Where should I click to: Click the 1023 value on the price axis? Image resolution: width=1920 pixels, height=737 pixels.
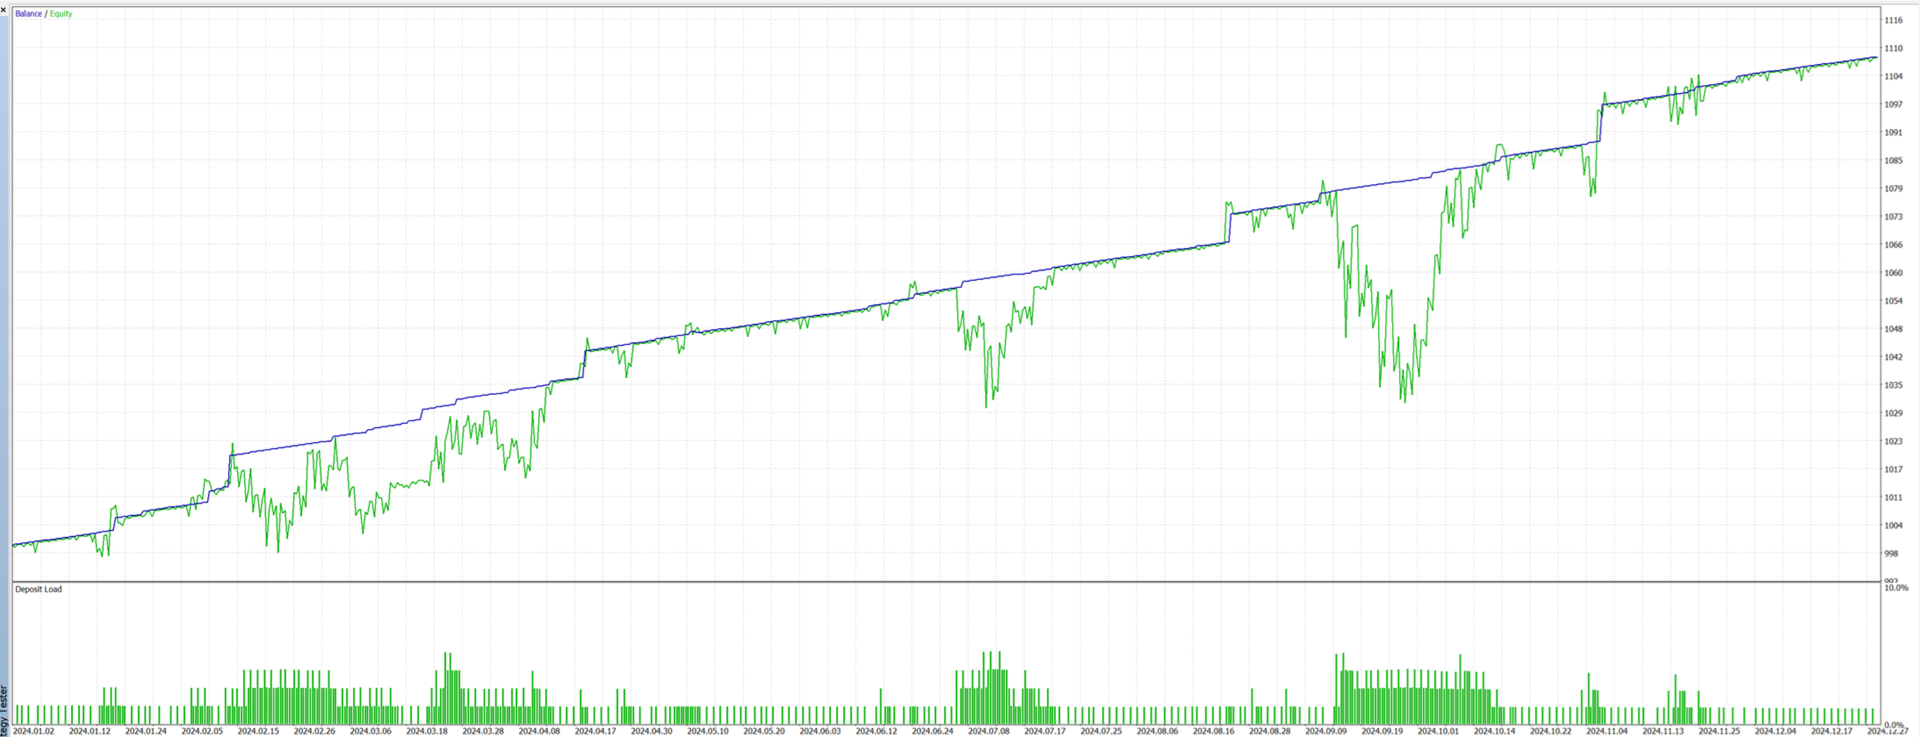(1893, 440)
